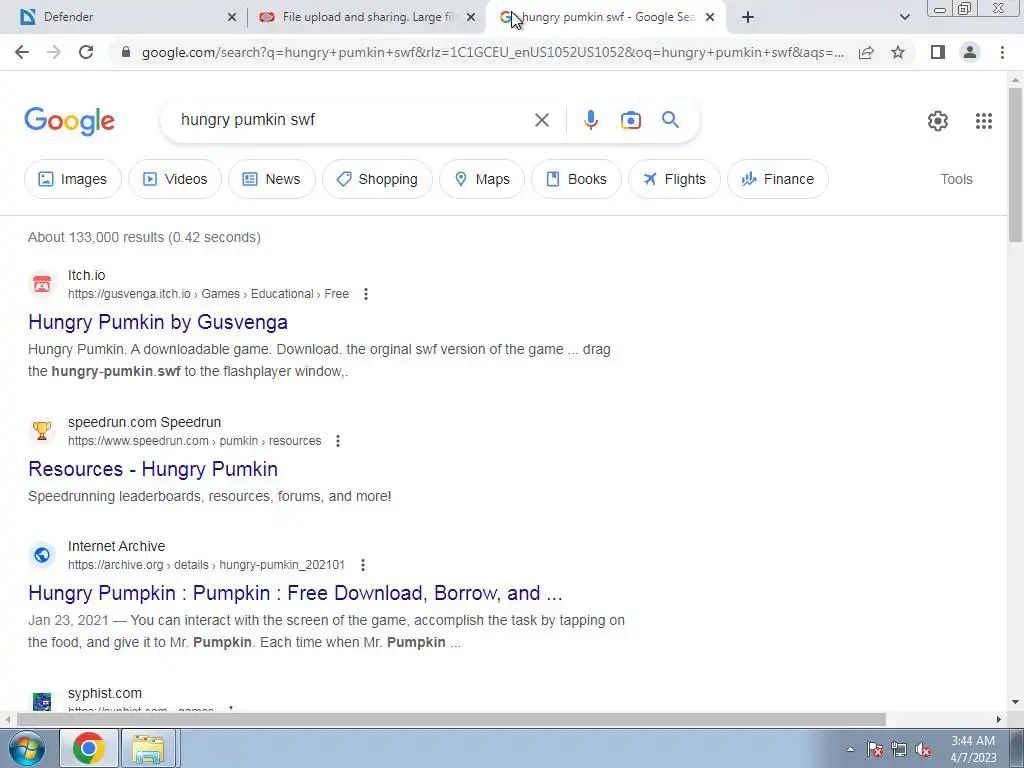Open the Windows Start menu
The width and height of the screenshot is (1024, 768).
point(26,748)
